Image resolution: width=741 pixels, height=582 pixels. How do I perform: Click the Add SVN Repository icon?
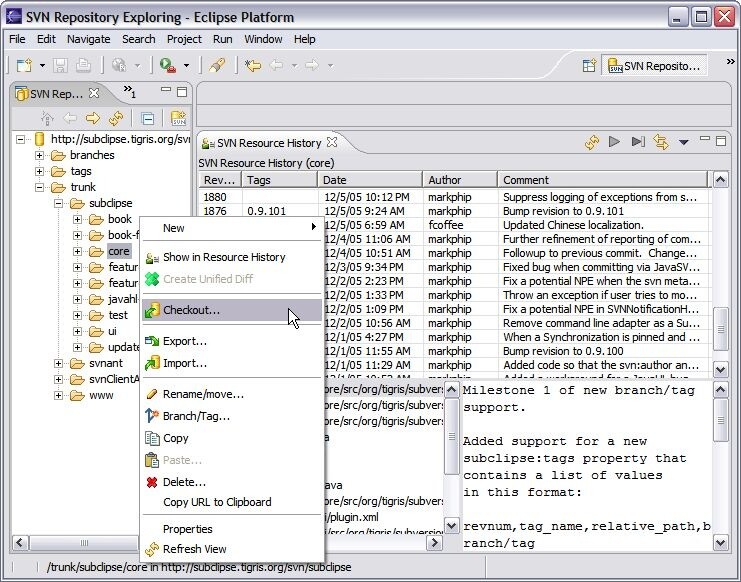[178, 118]
